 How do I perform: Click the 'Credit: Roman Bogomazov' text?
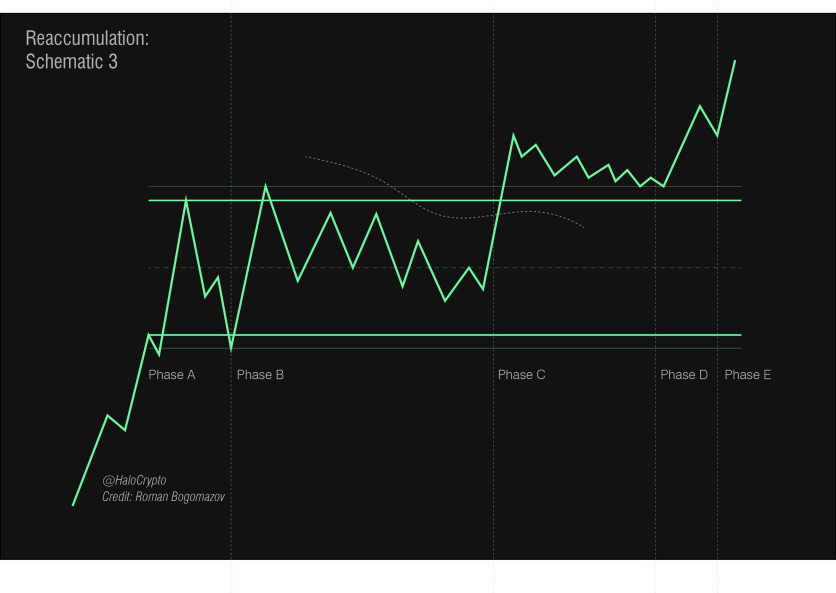point(164,497)
